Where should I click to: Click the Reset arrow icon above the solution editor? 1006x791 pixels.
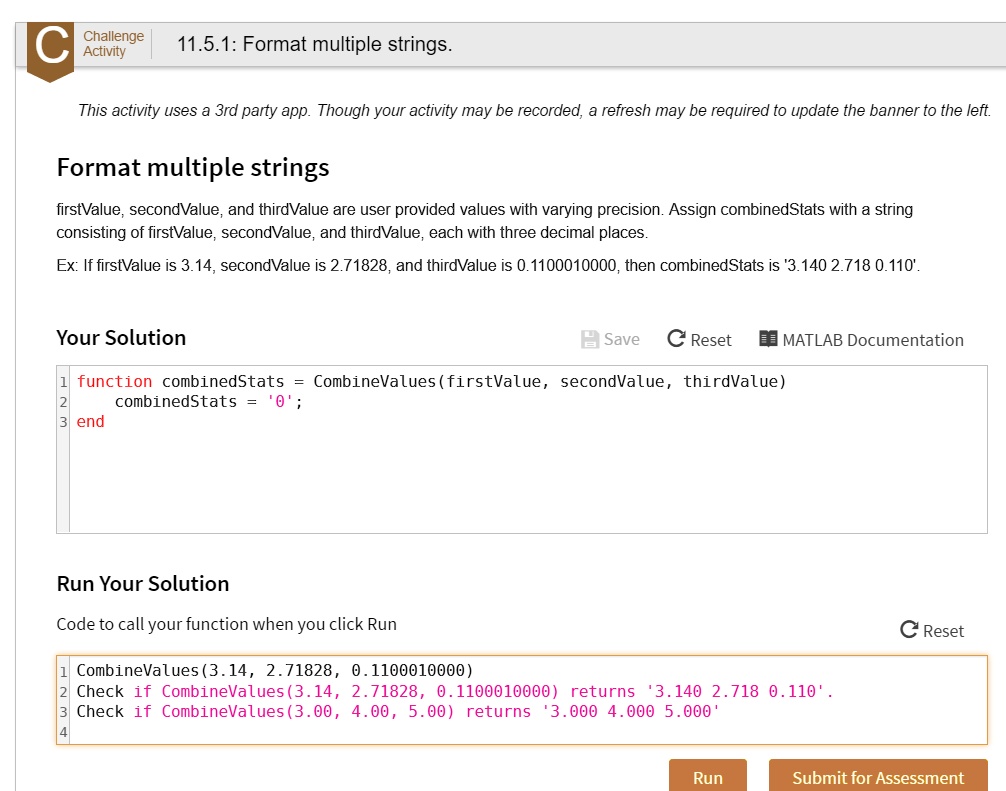(677, 340)
